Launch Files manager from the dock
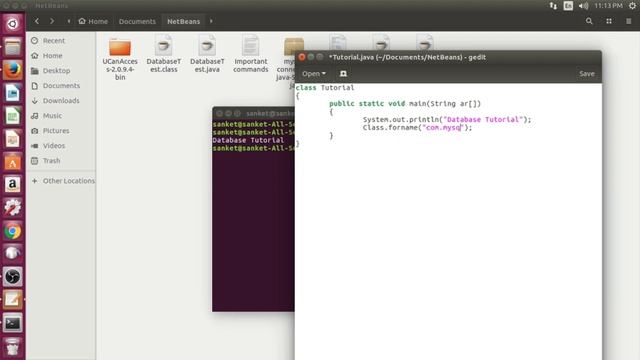The width and height of the screenshot is (640, 360). (x=13, y=47)
